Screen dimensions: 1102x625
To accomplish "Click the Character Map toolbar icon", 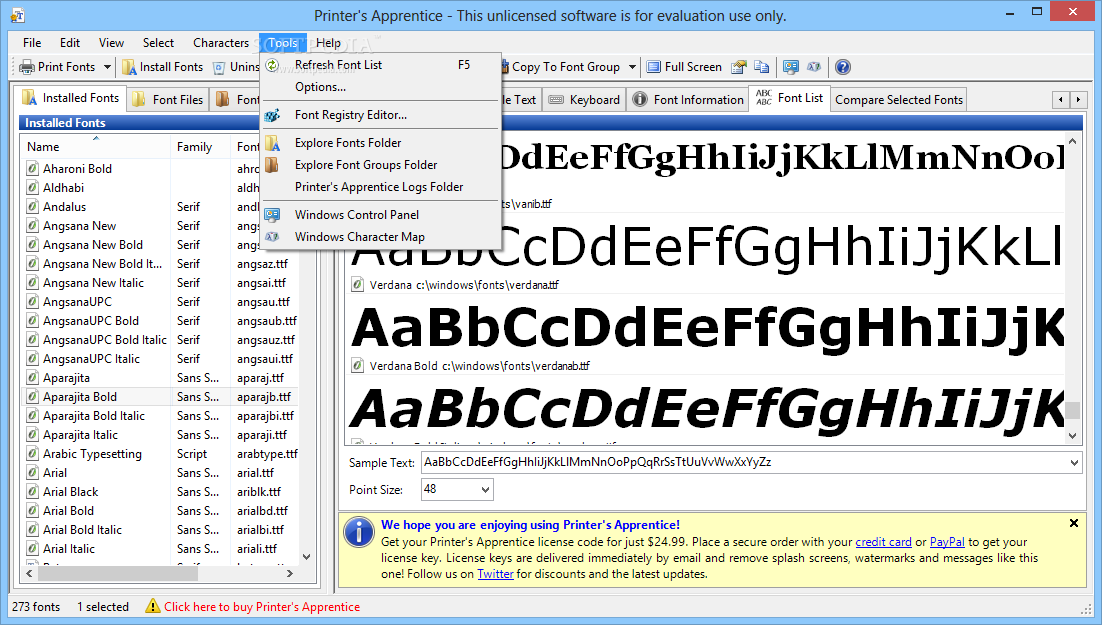I will tap(814, 67).
